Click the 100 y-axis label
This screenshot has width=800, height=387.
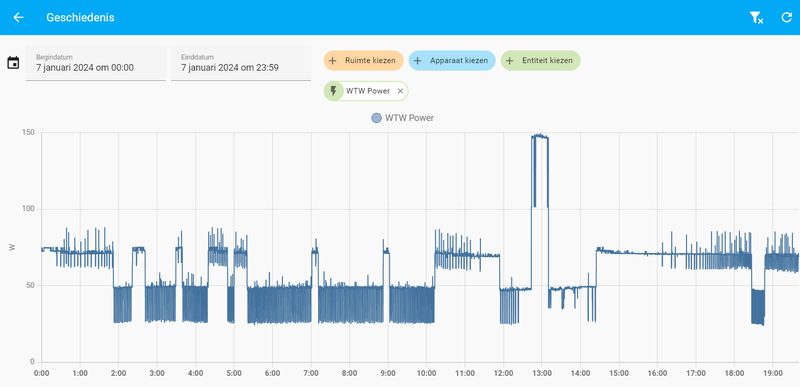[x=28, y=209]
